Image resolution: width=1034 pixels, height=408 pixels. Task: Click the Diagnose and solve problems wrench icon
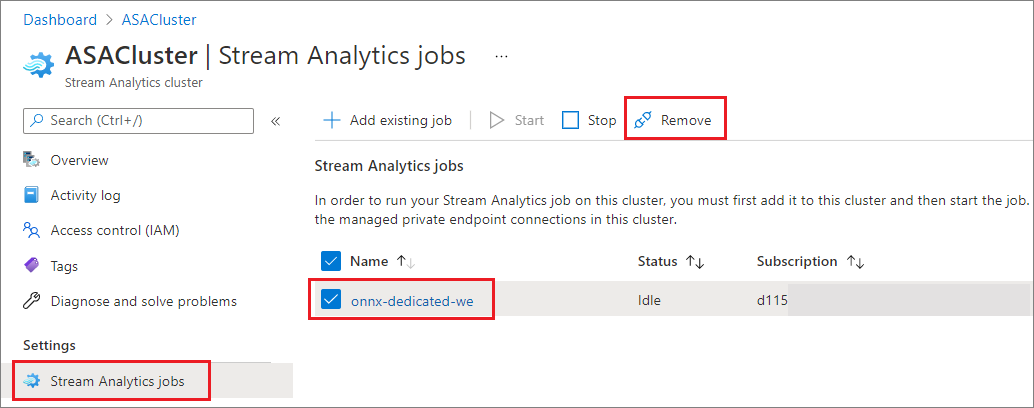(31, 301)
